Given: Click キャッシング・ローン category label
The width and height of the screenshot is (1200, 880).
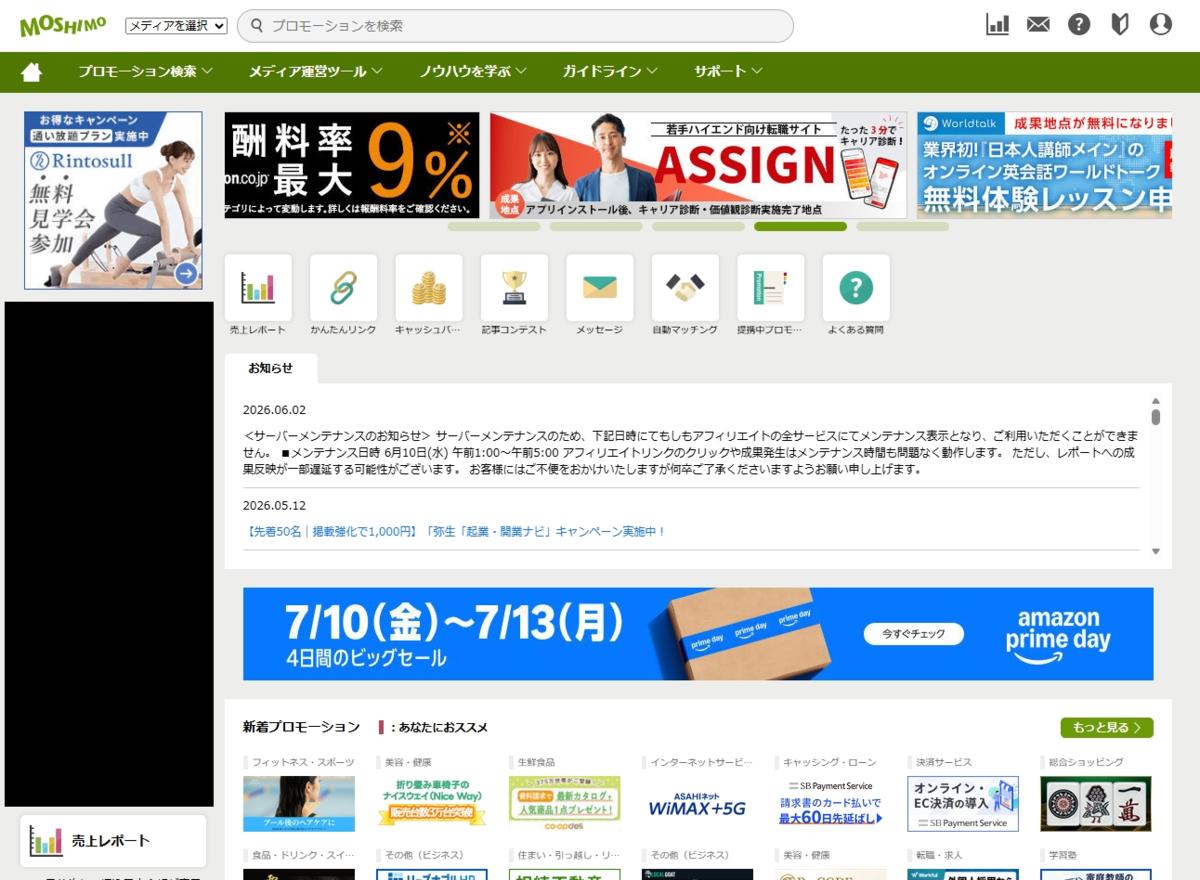Looking at the screenshot, I should [830, 762].
